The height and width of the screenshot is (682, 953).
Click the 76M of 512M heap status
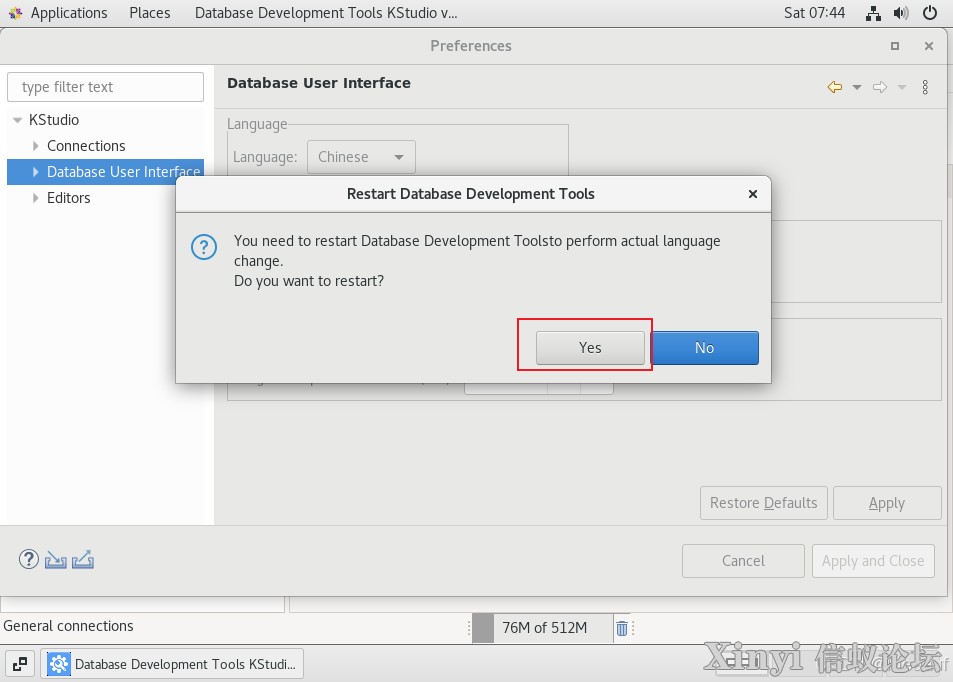click(x=543, y=628)
